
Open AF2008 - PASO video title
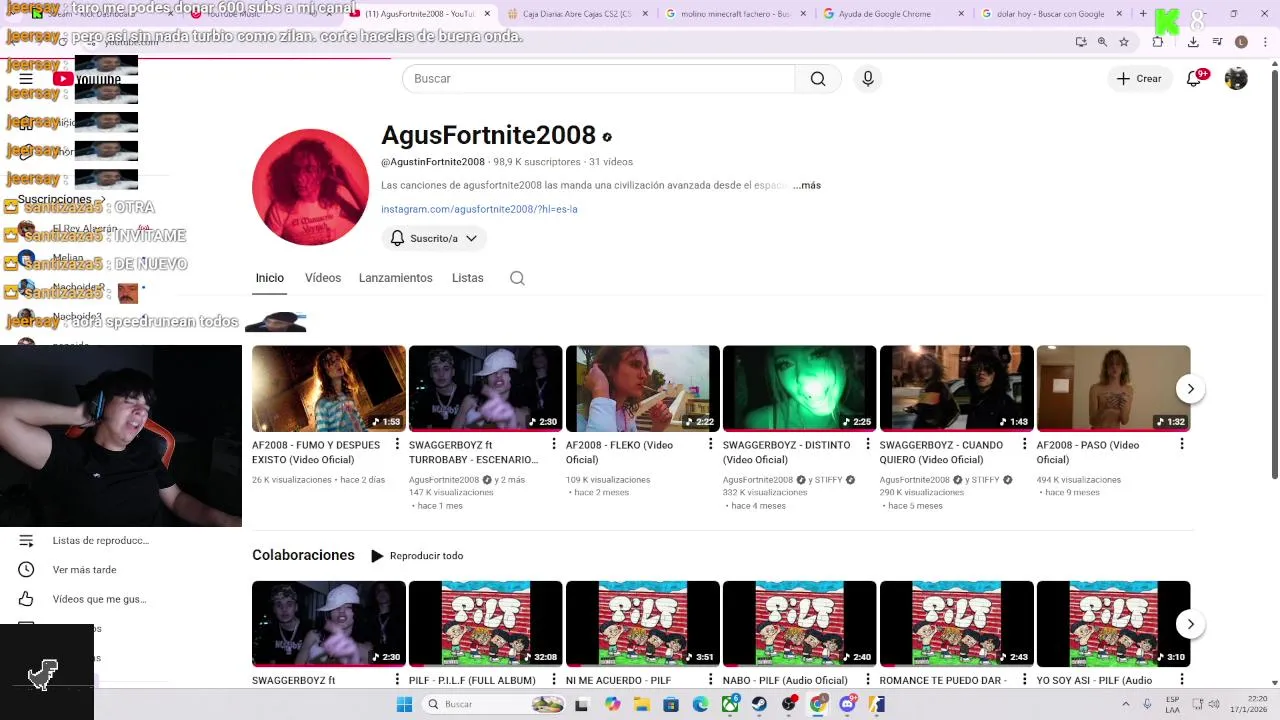click(x=1087, y=452)
